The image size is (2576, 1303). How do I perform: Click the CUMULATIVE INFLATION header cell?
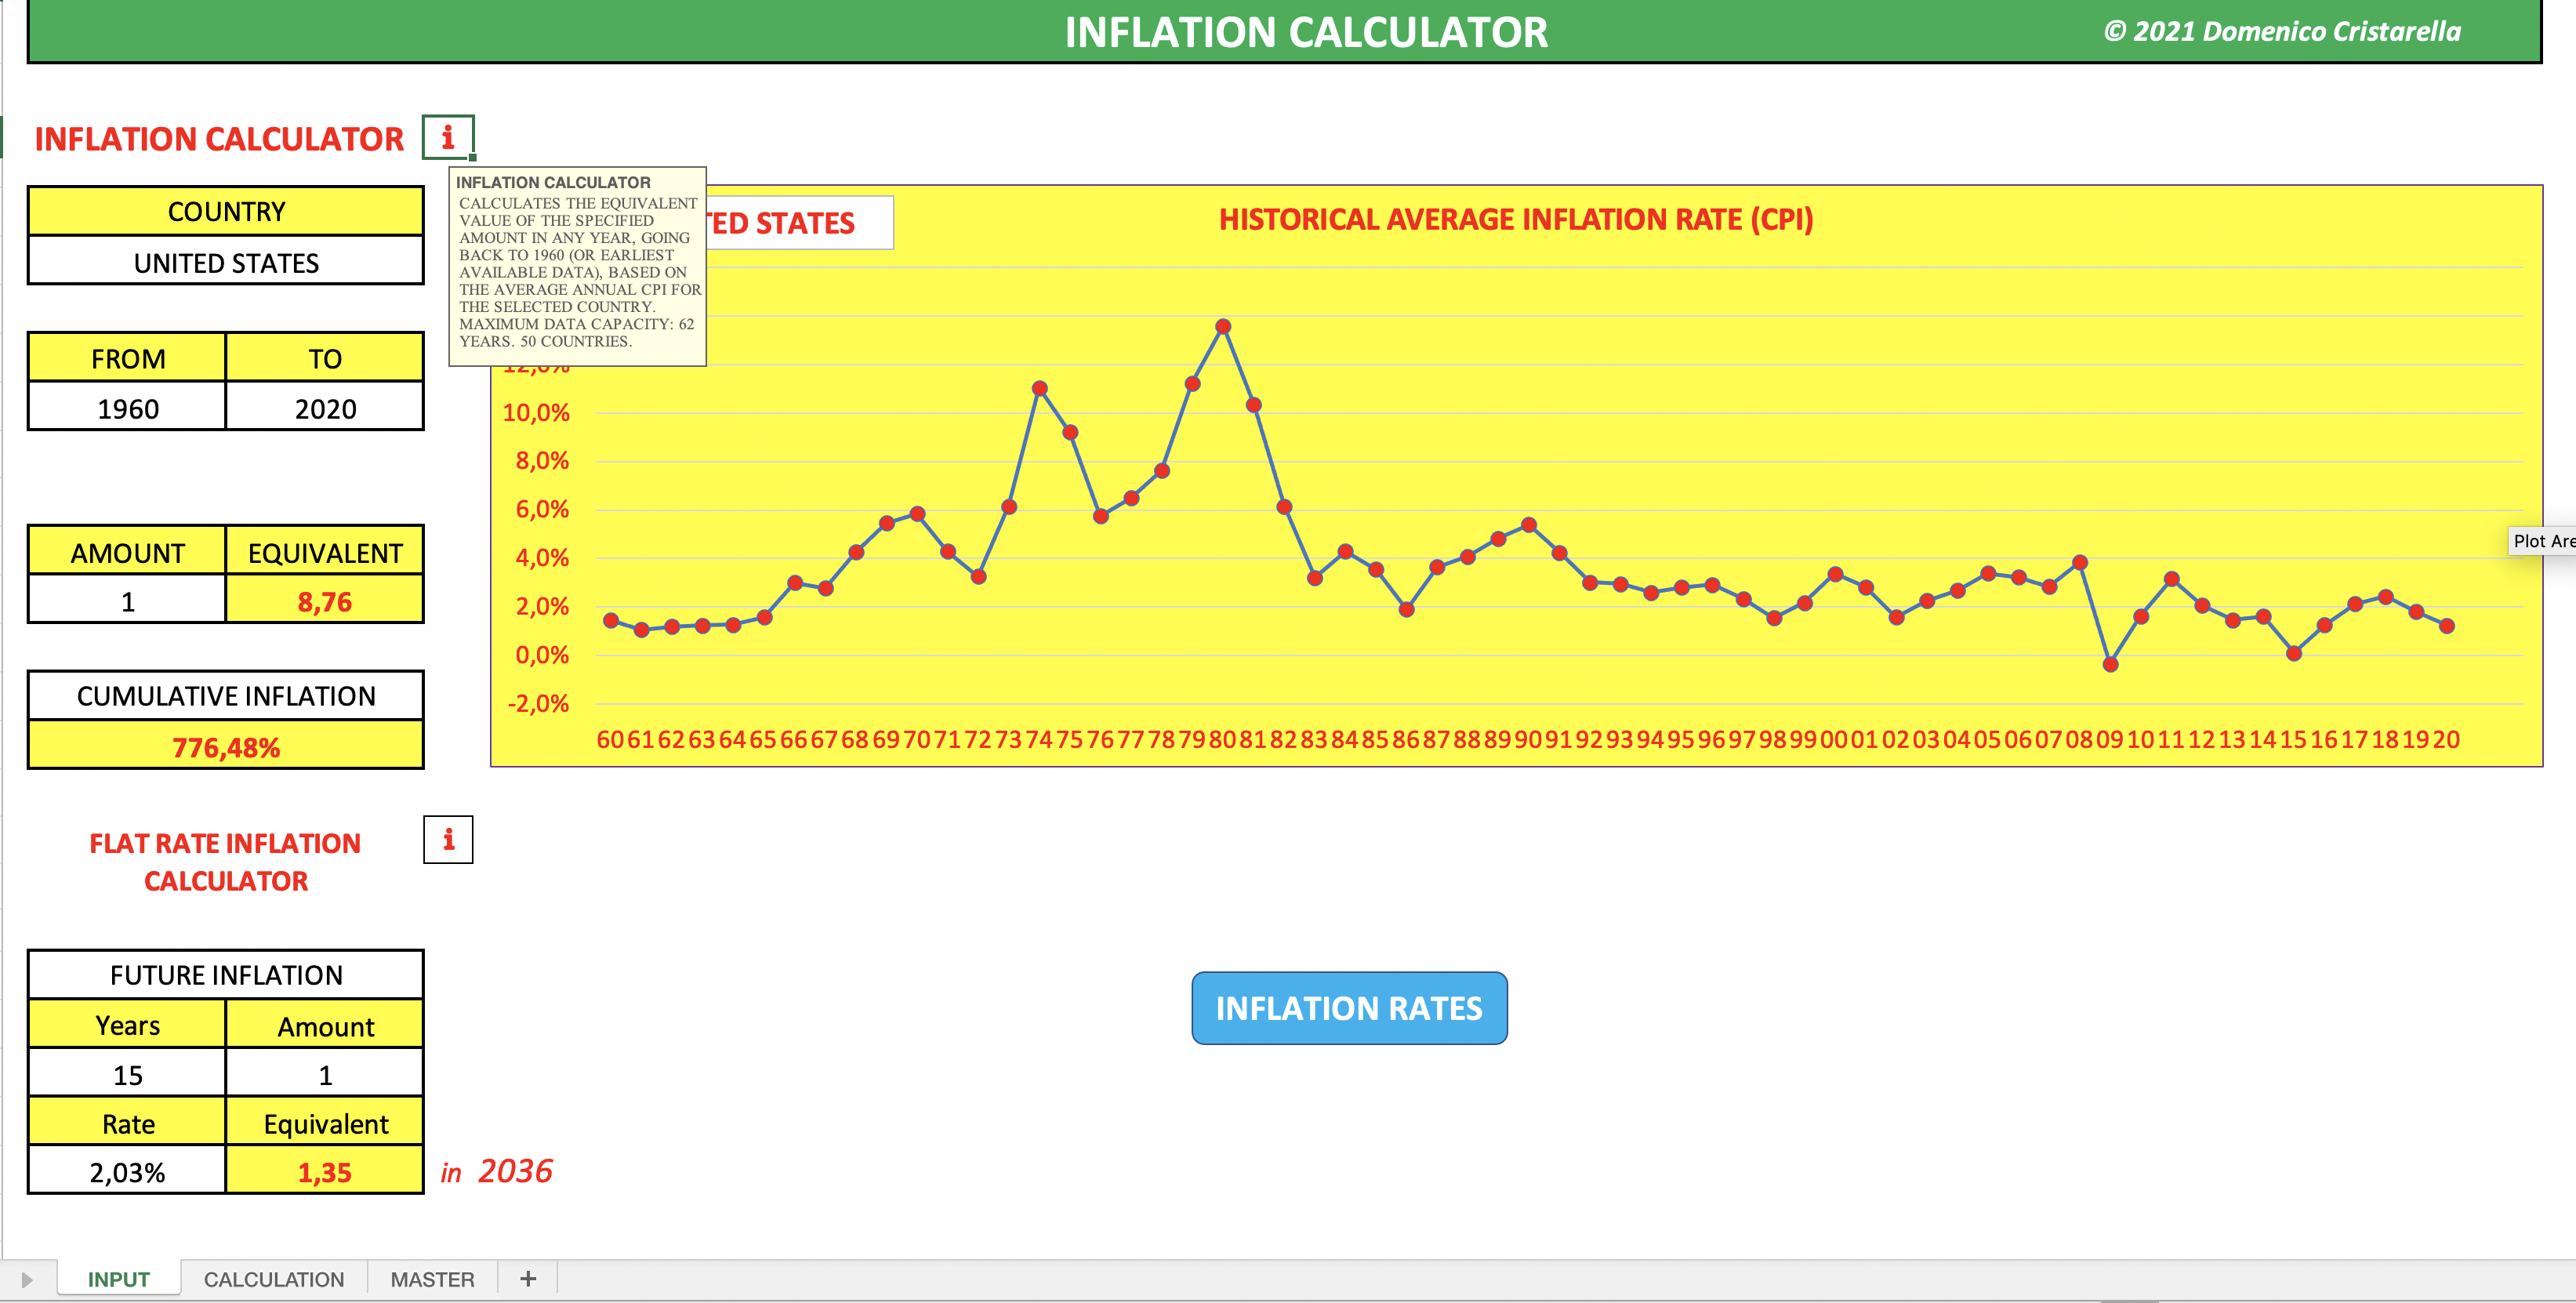point(226,695)
